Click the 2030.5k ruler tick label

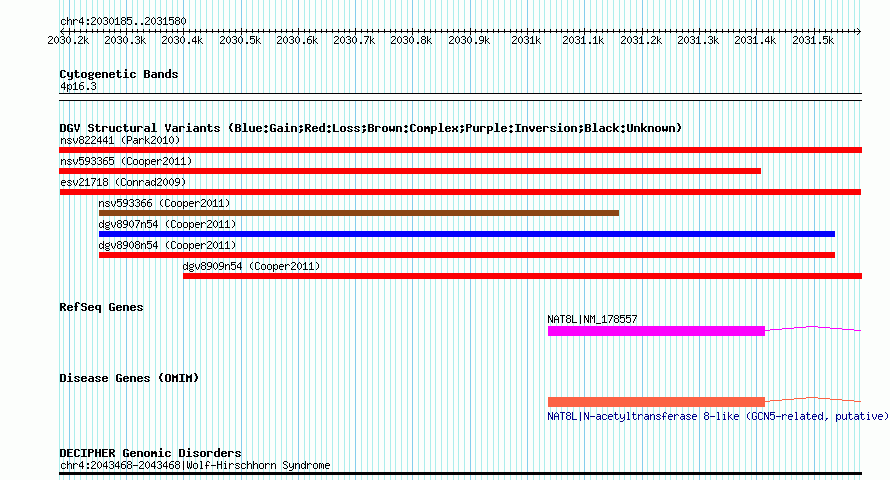click(x=240, y=40)
